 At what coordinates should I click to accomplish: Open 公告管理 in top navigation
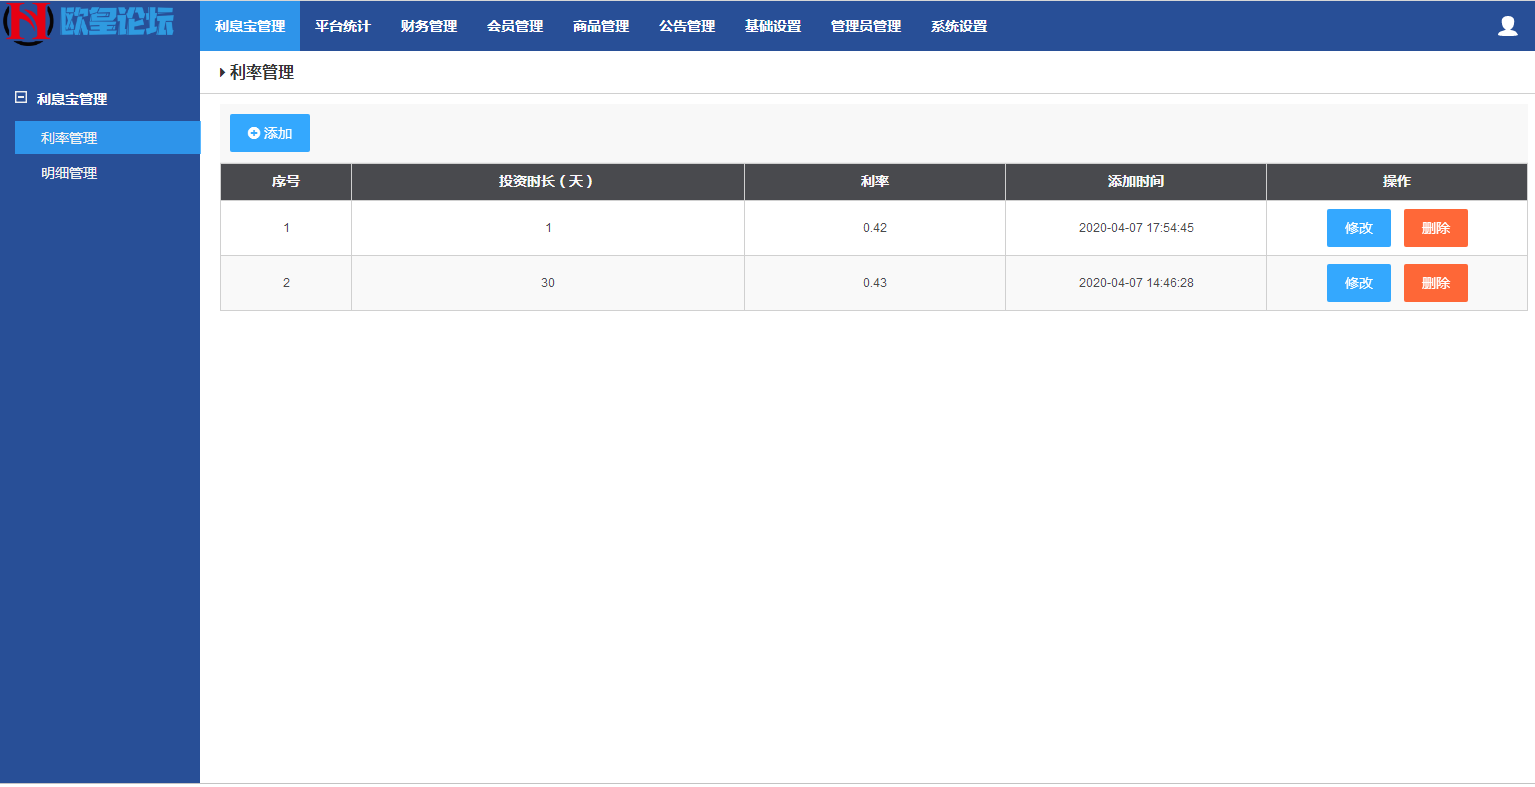[687, 26]
